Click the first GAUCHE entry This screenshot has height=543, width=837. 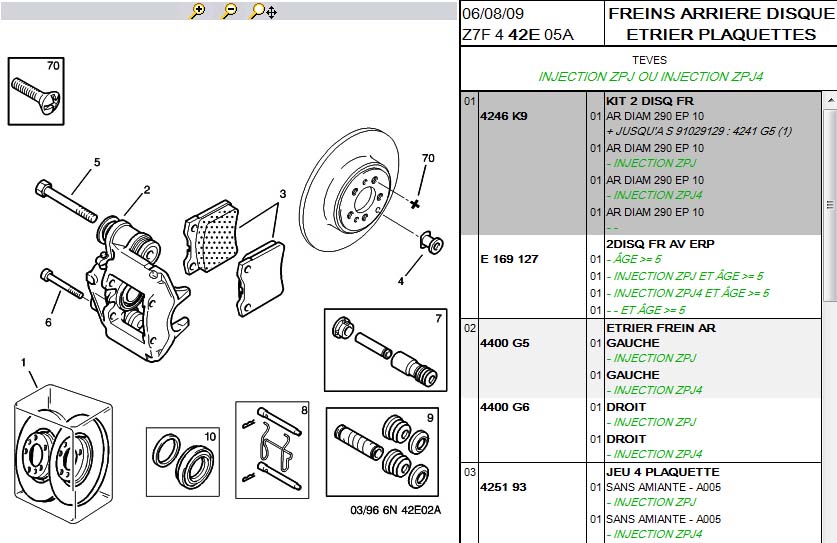[x=633, y=343]
